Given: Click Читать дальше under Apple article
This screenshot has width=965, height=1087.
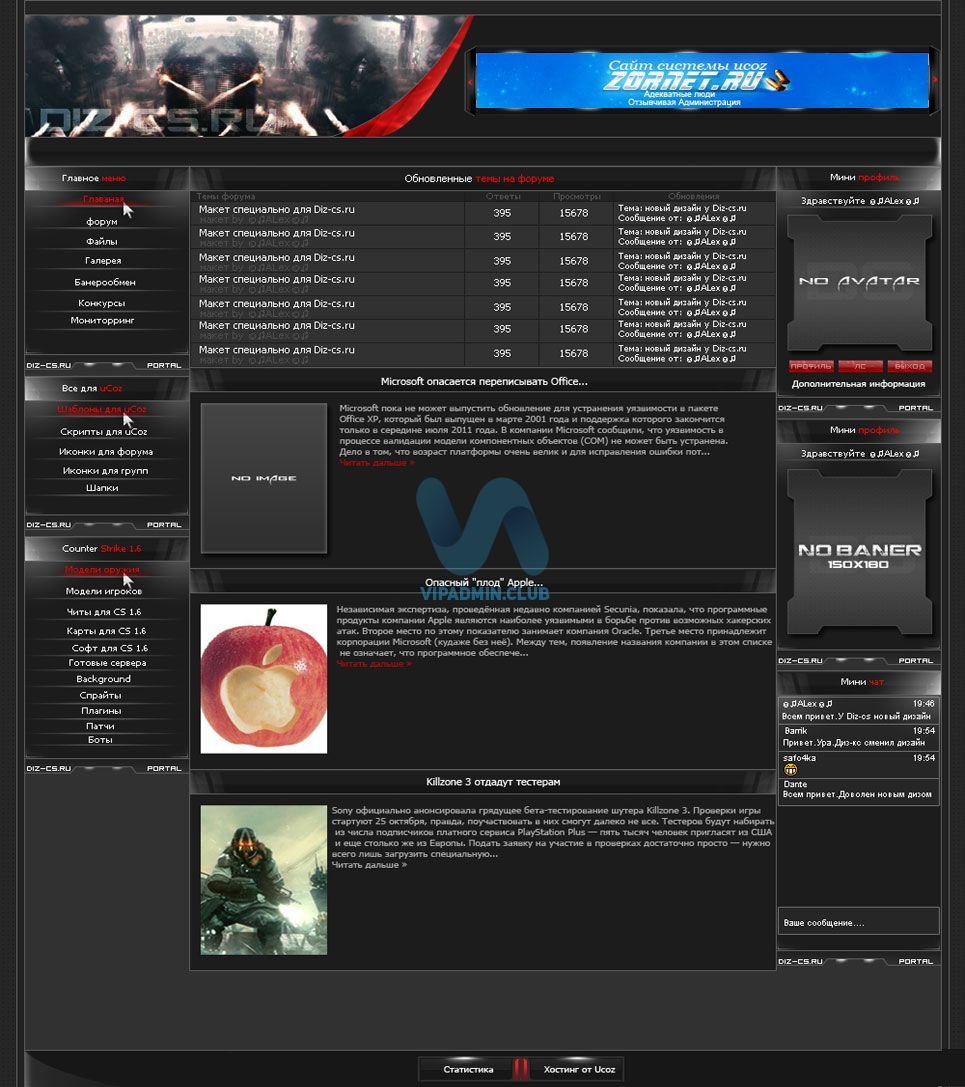Looking at the screenshot, I should pyautogui.click(x=374, y=663).
